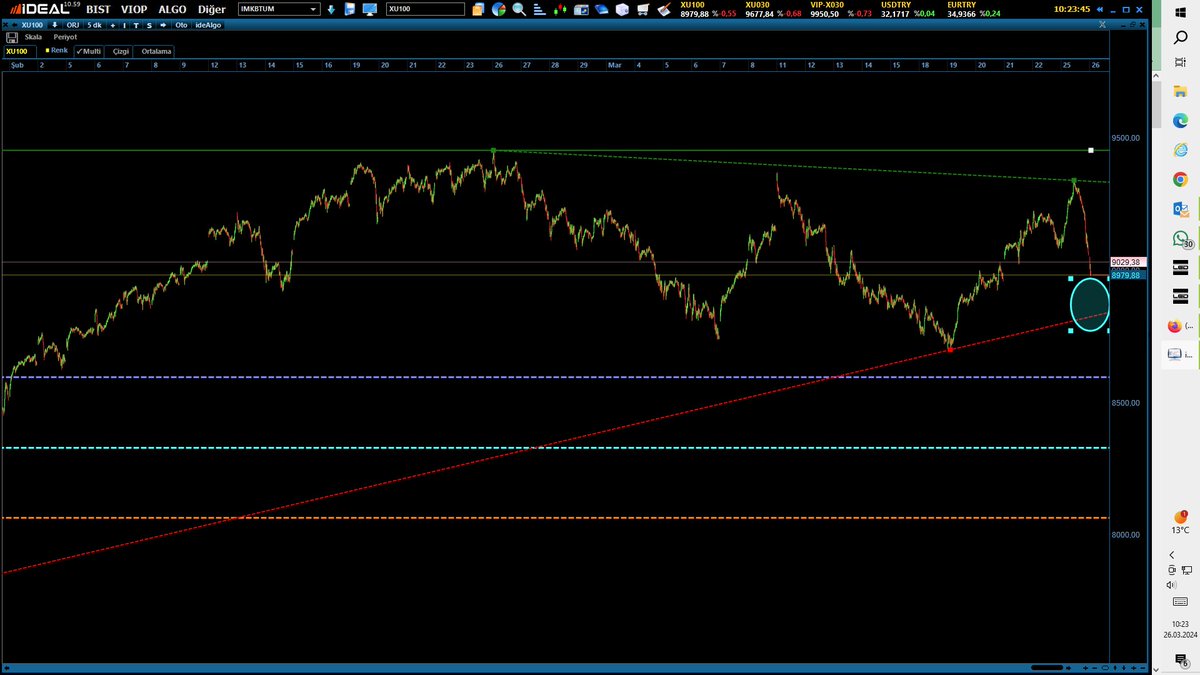Open the Periyot menu

pyautogui.click(x=65, y=37)
